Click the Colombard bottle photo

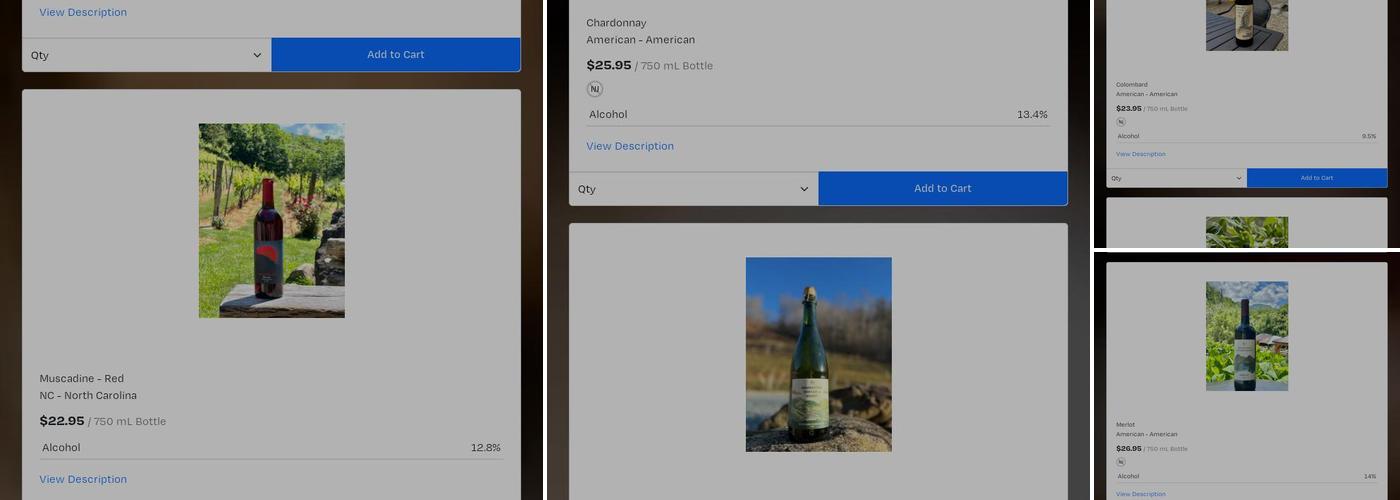(x=1246, y=25)
